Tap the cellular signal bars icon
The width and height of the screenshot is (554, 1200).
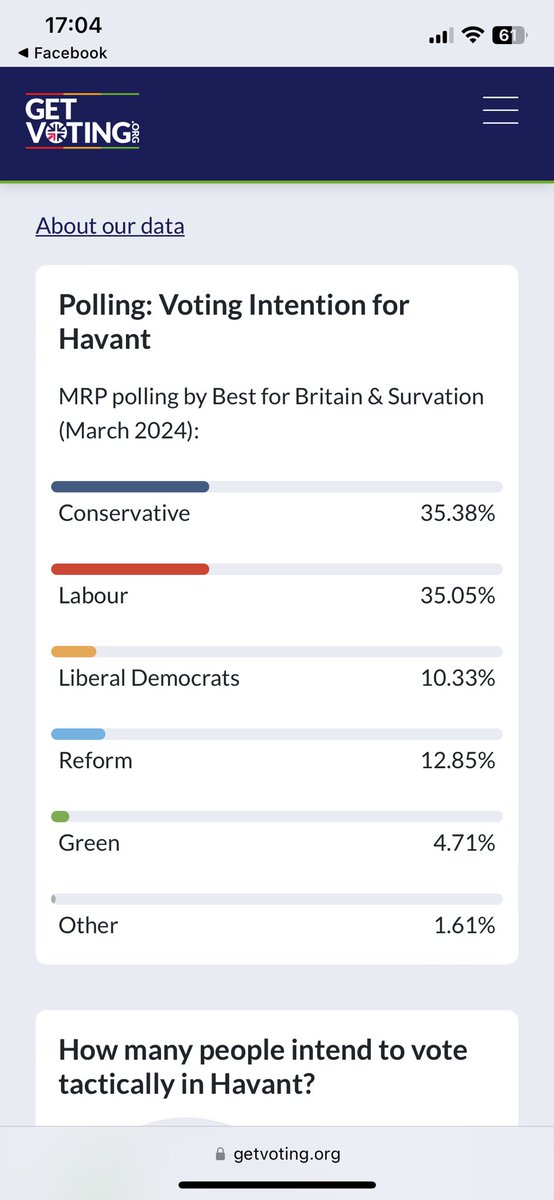pyautogui.click(x=440, y=36)
